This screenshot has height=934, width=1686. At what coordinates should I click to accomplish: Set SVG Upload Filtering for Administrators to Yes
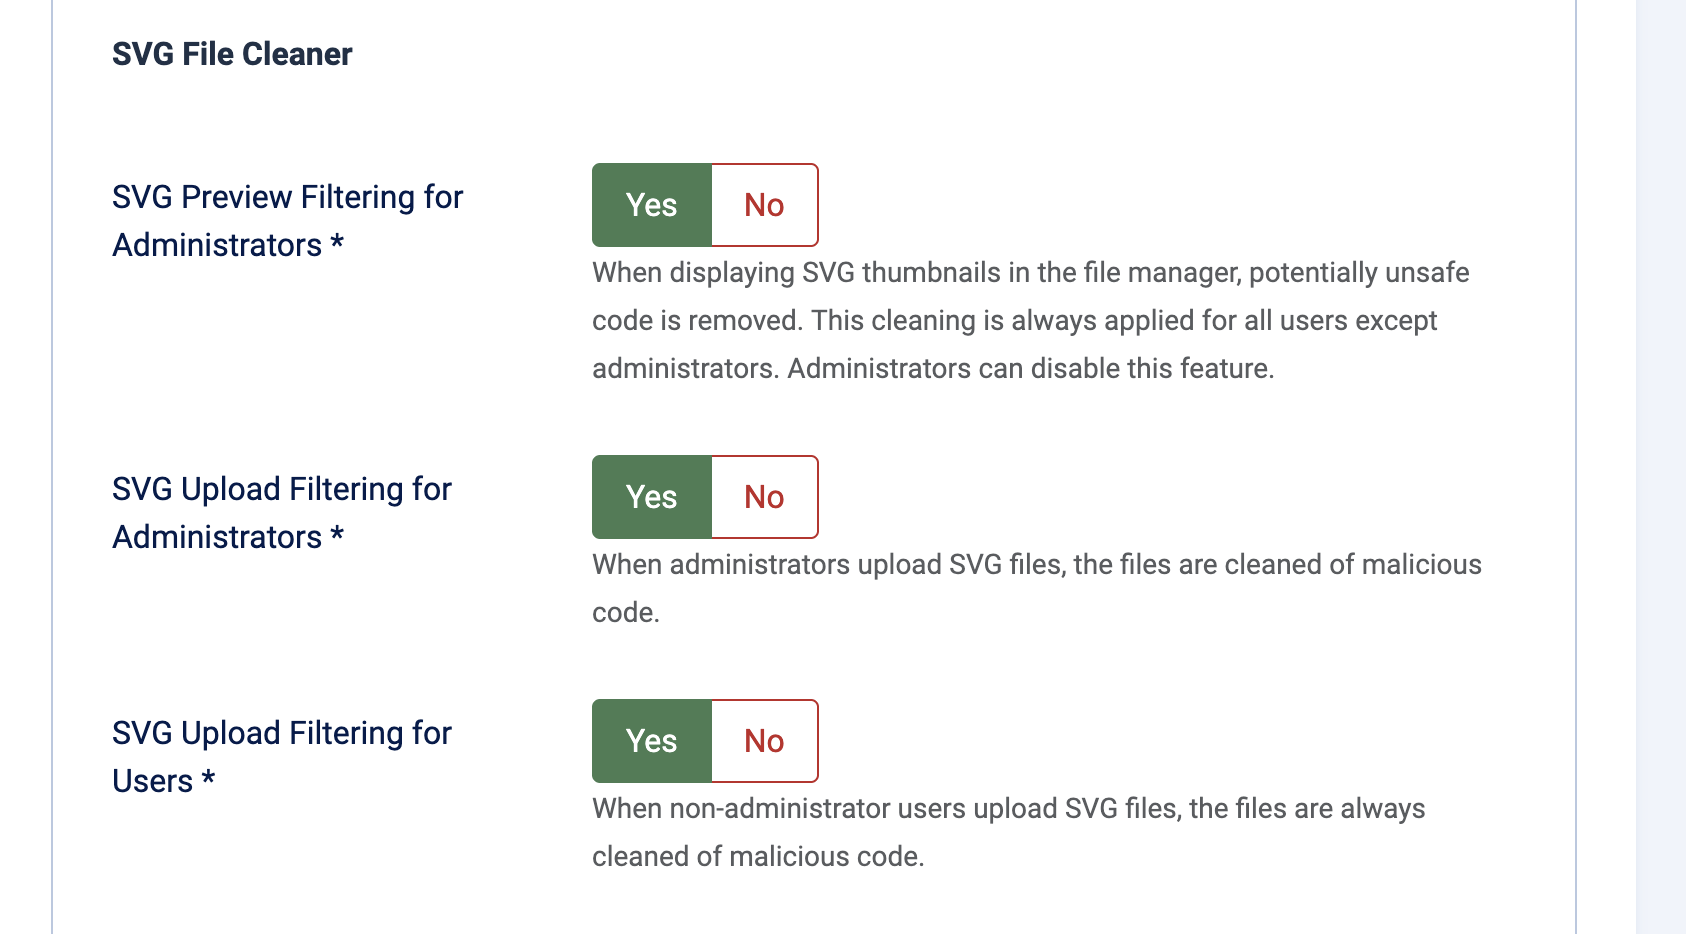coord(652,497)
